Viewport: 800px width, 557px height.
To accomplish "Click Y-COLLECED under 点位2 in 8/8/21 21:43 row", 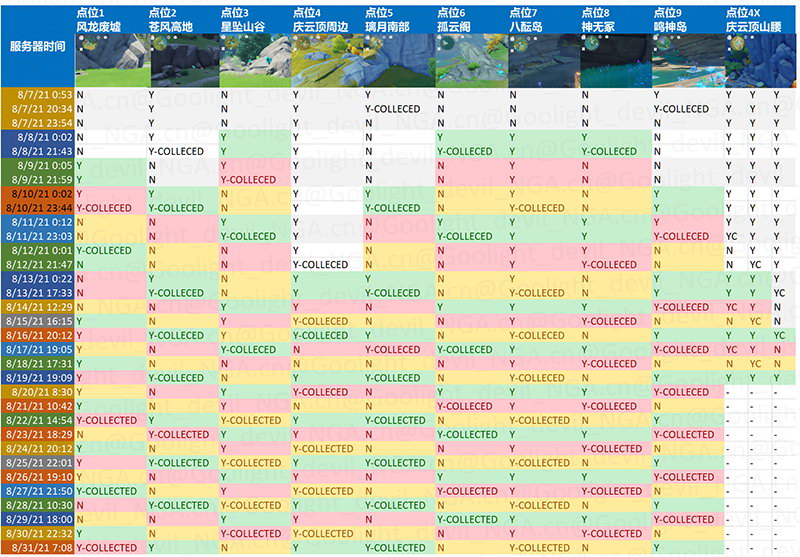I will click(x=176, y=151).
